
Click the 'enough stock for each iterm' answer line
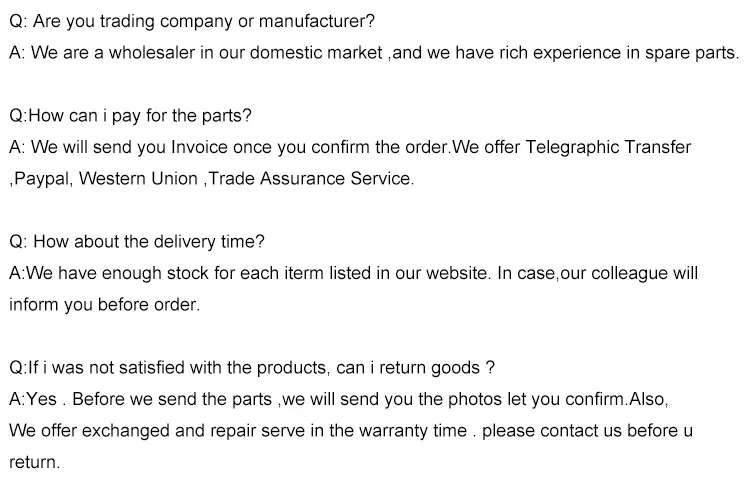point(353,273)
